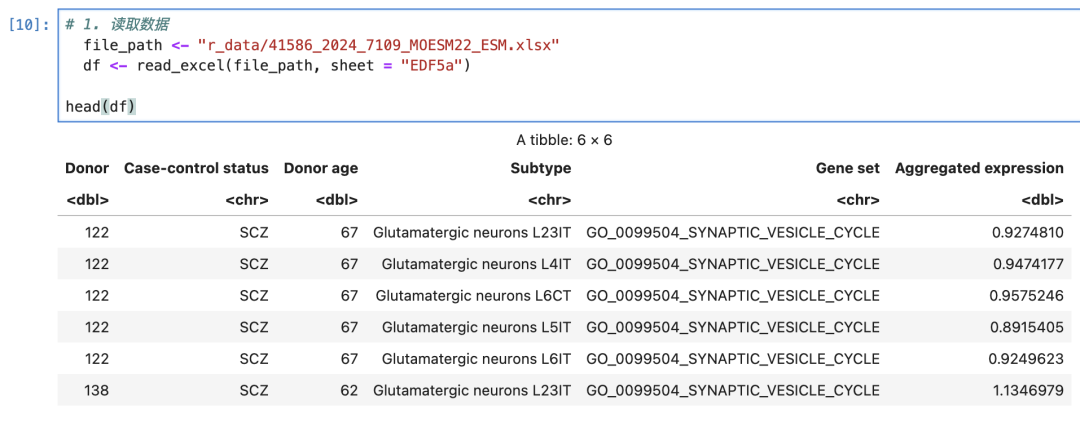Select the Donor column header
The height and width of the screenshot is (422, 1080).
[x=87, y=168]
